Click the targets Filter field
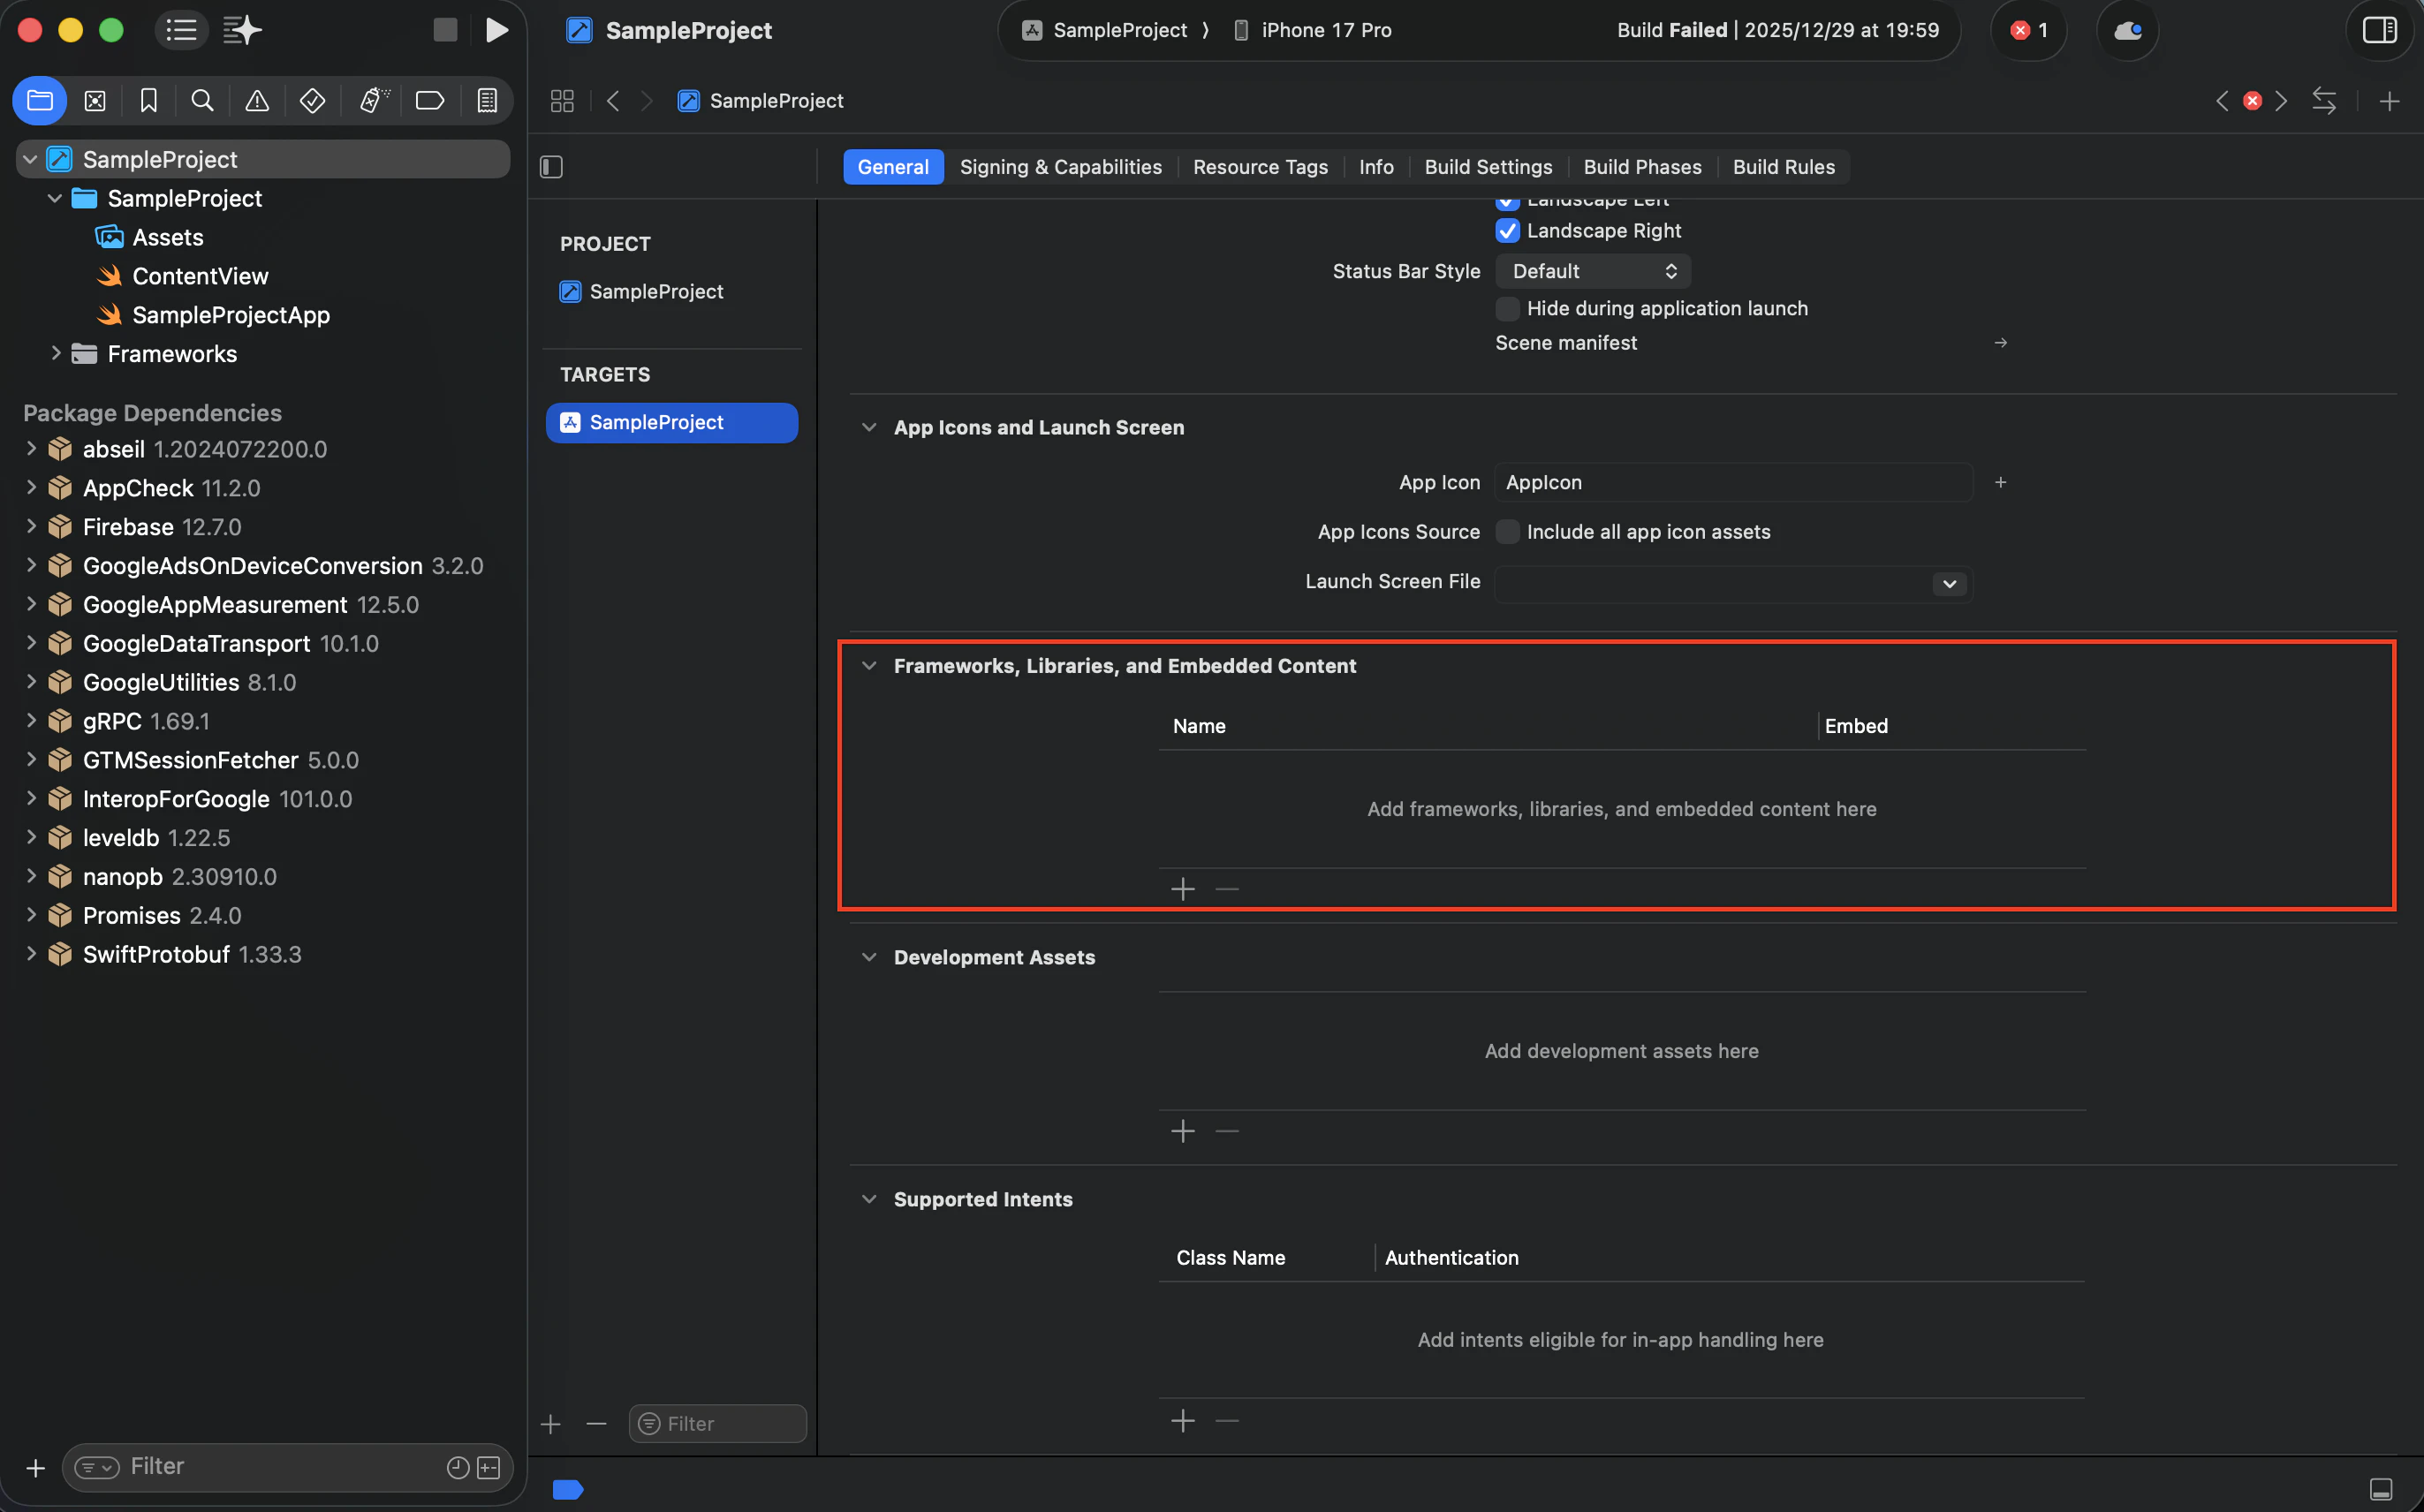This screenshot has height=1512, width=2424. [x=718, y=1424]
